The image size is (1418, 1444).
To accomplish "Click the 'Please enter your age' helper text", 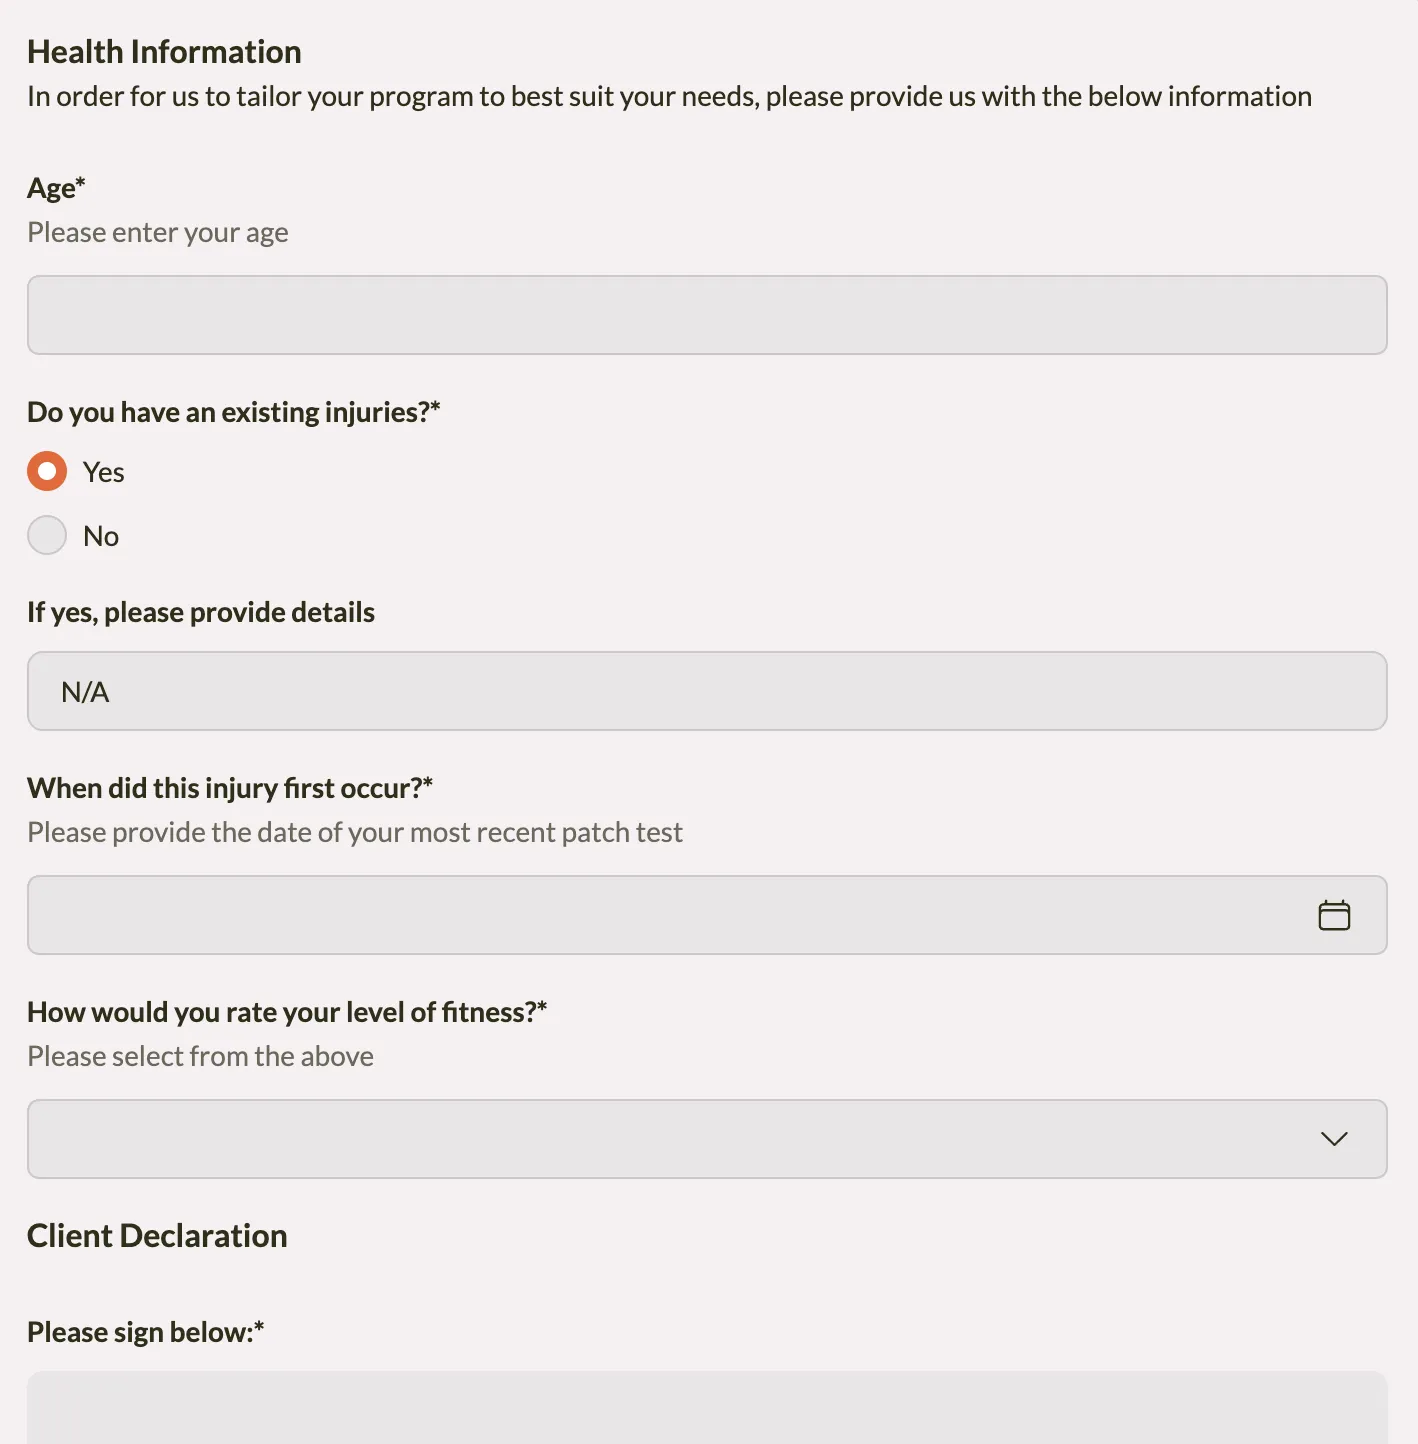I will tap(157, 231).
